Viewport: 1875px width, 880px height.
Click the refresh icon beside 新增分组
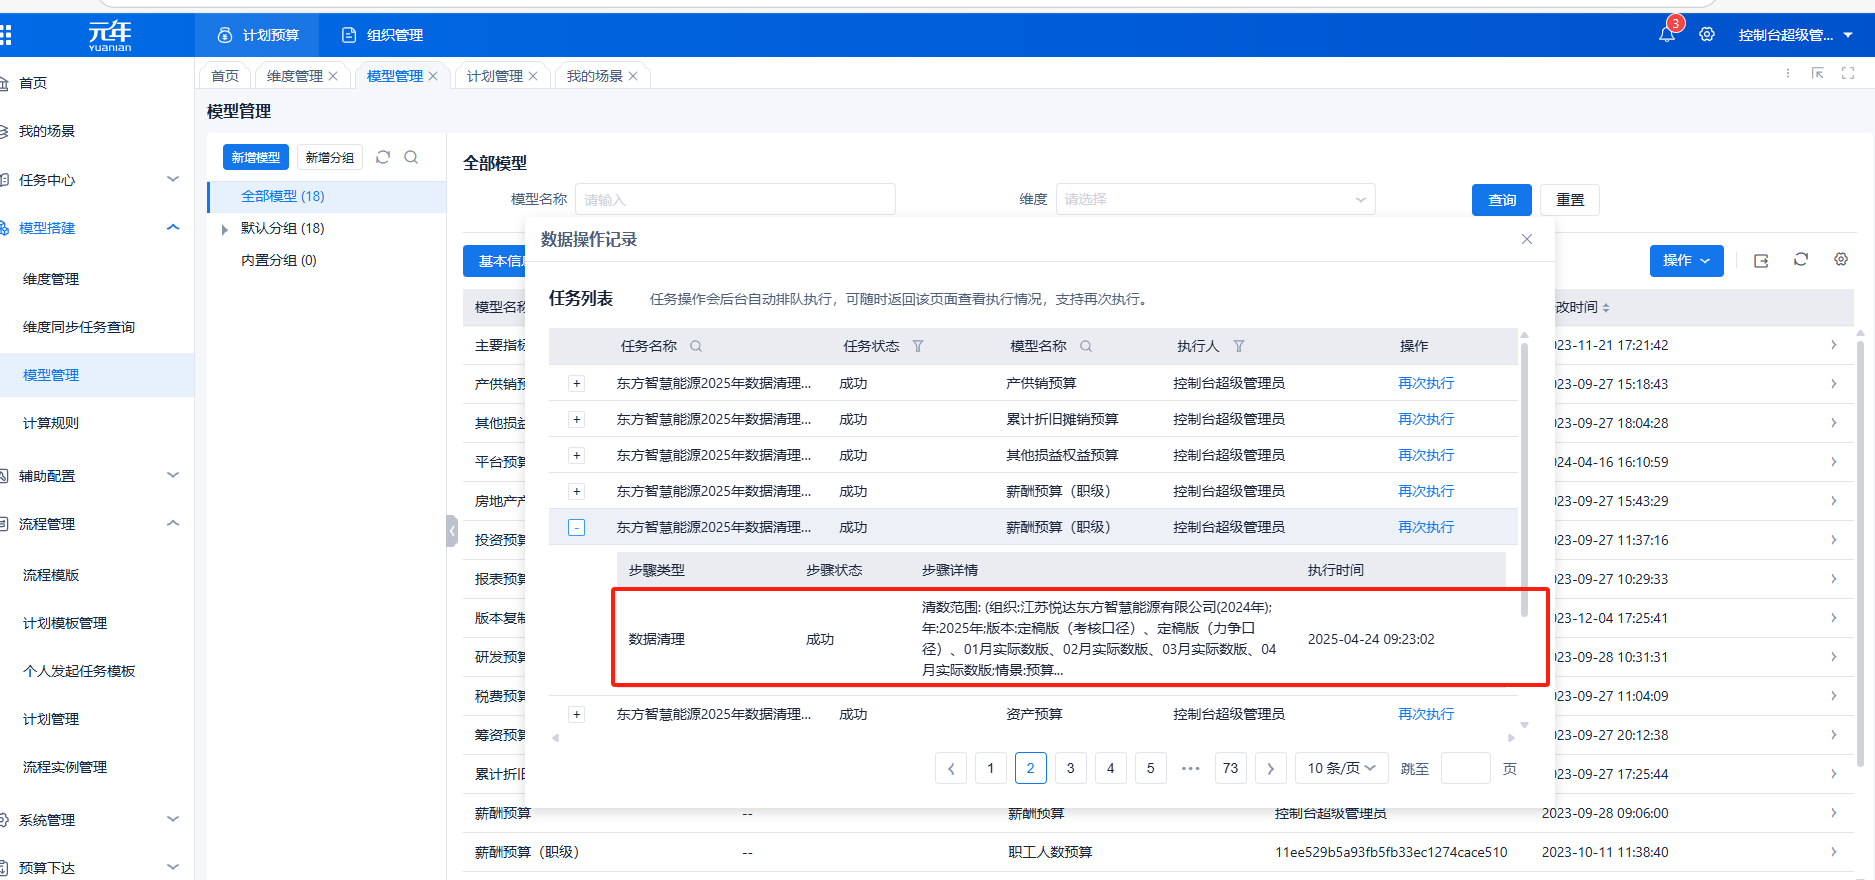click(x=383, y=157)
